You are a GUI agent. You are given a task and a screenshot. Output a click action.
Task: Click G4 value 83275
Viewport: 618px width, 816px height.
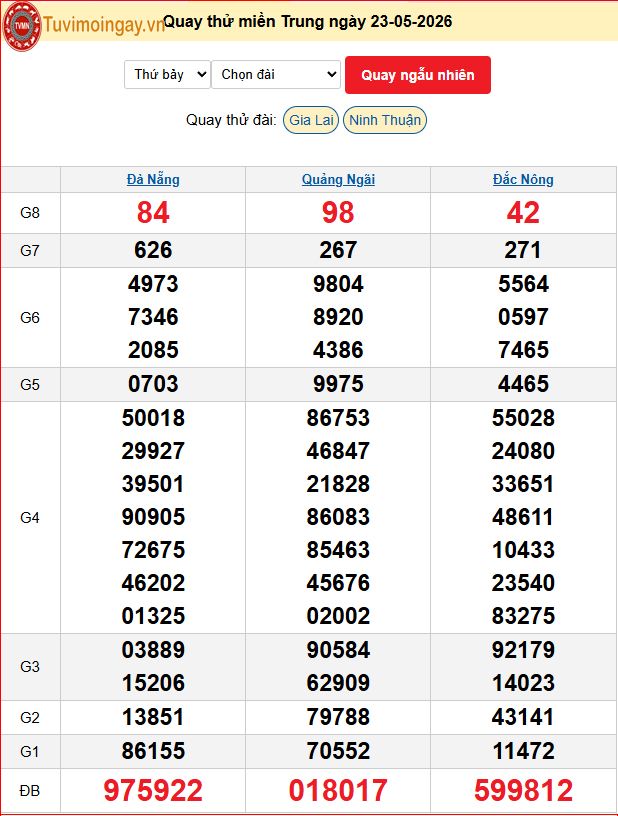(x=523, y=616)
